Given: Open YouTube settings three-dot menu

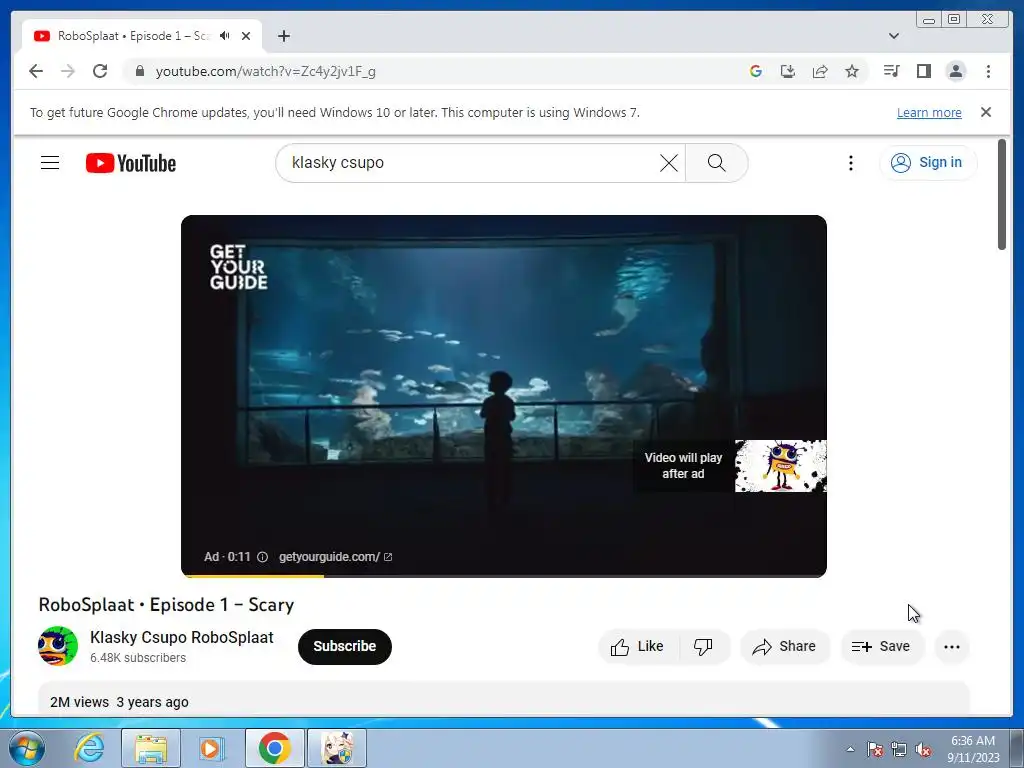Looking at the screenshot, I should pos(850,163).
